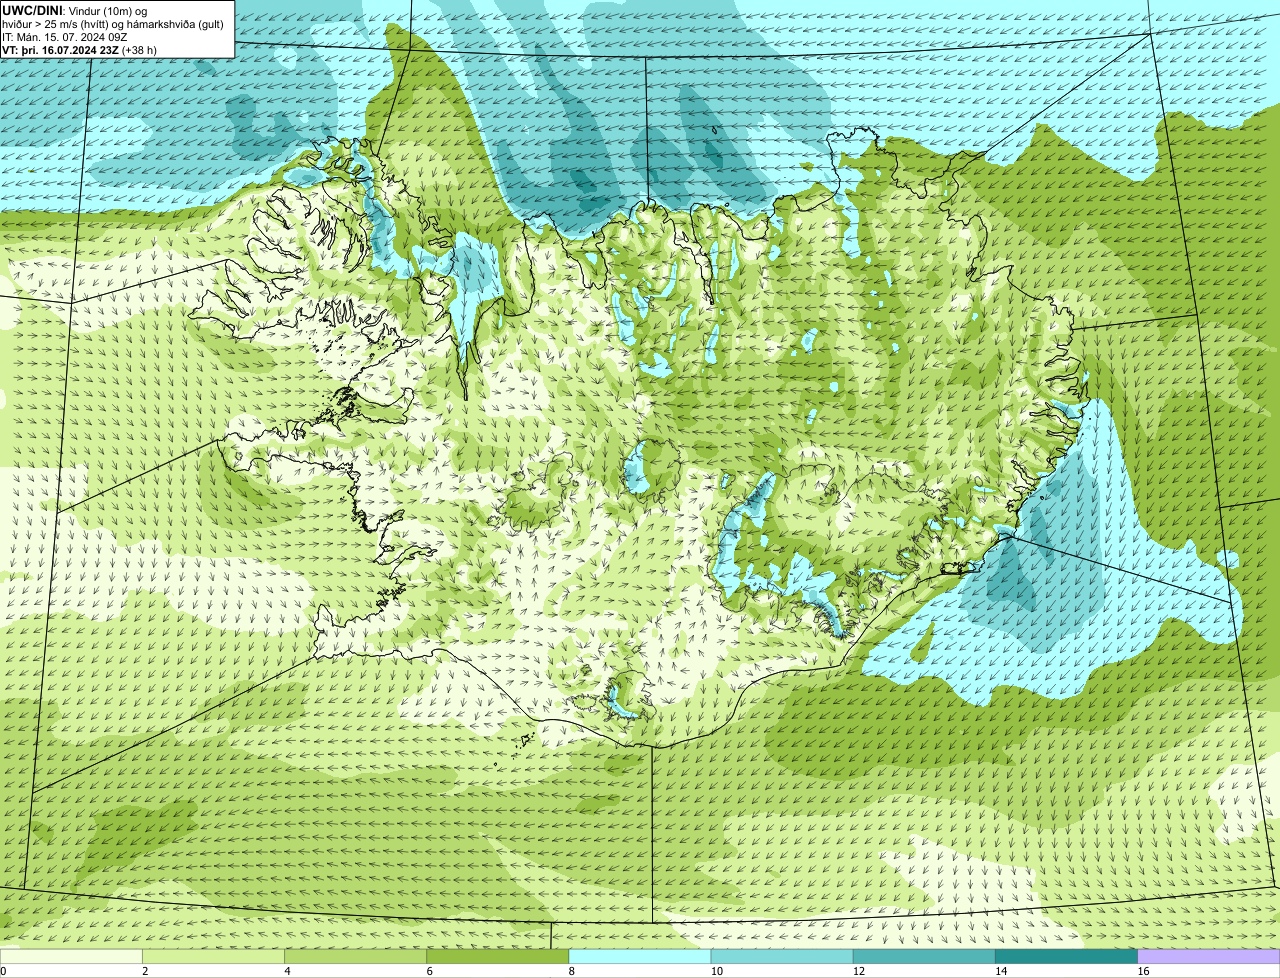Click the legend label "10"

716,971
